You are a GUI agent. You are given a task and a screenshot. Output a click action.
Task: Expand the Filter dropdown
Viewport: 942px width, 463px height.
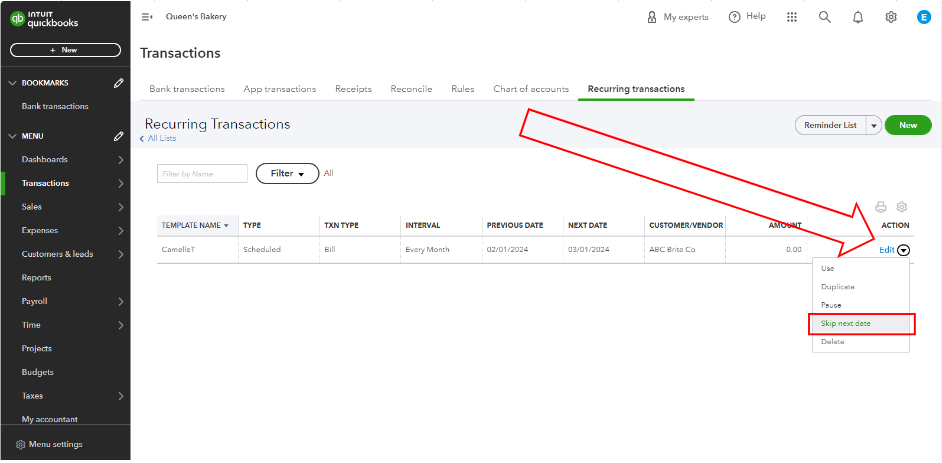pyautogui.click(x=287, y=174)
